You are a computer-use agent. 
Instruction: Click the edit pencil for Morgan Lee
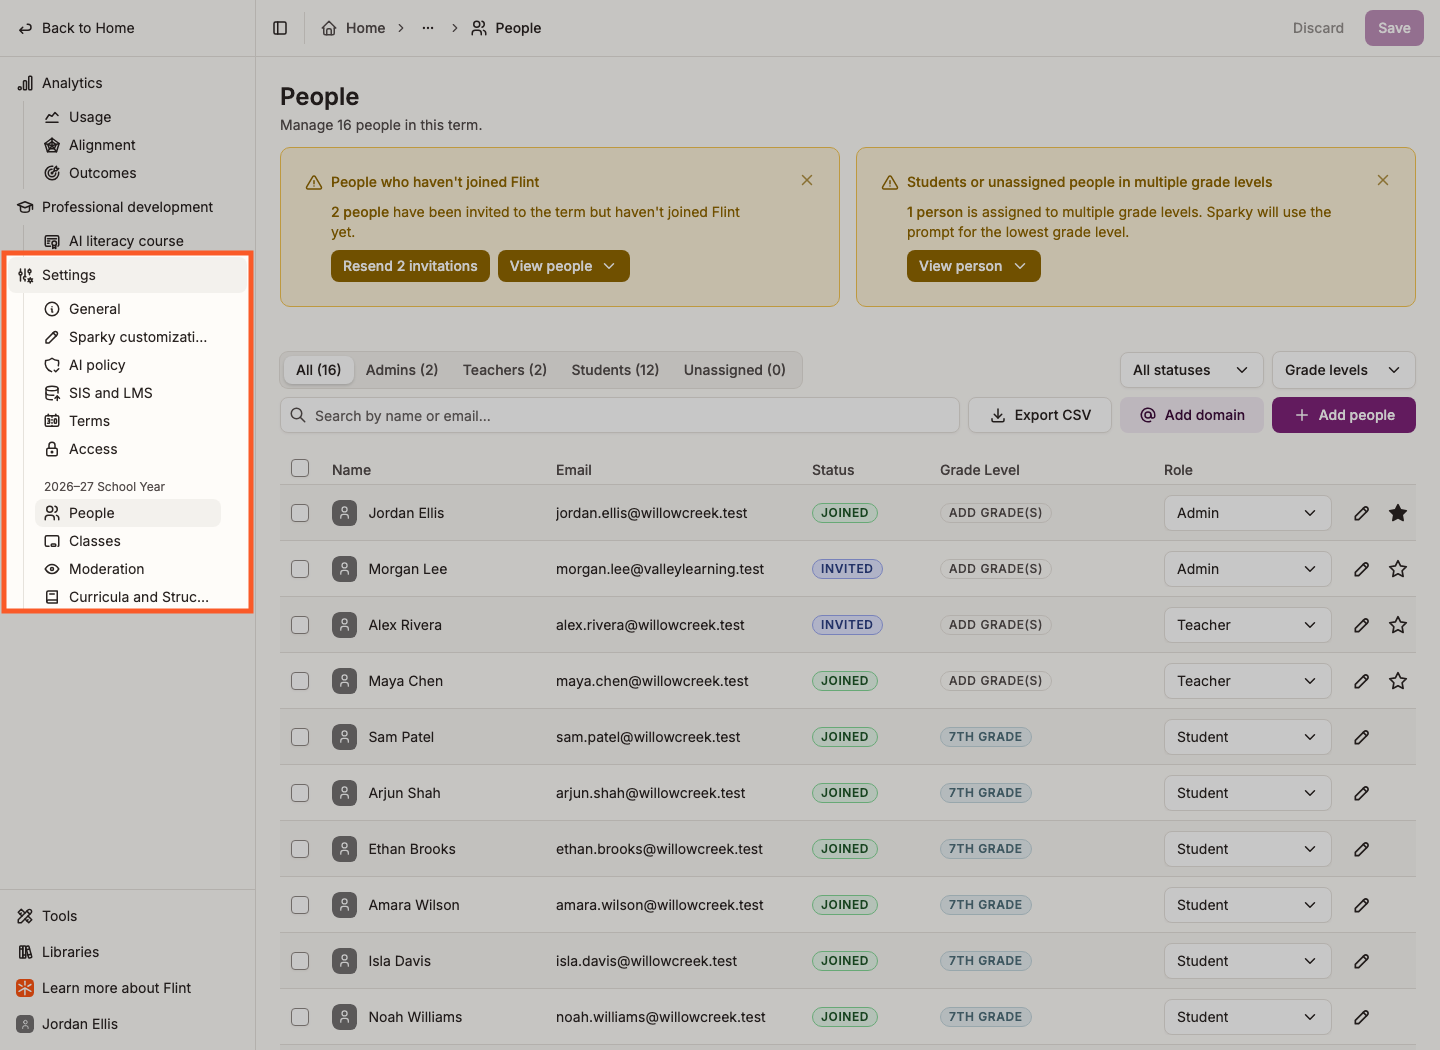(1361, 569)
